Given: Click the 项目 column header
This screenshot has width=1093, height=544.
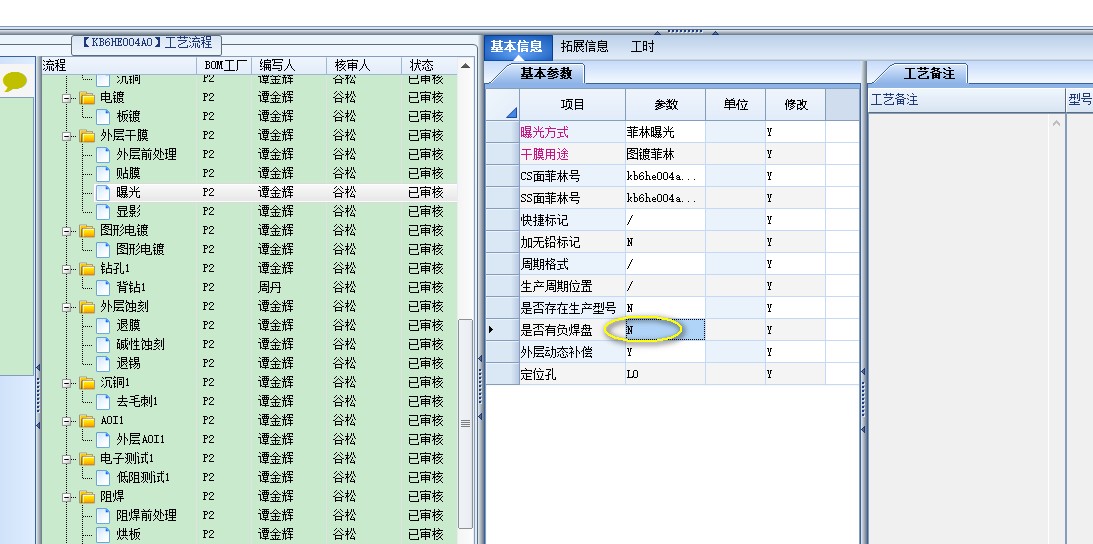Looking at the screenshot, I should pos(572,105).
